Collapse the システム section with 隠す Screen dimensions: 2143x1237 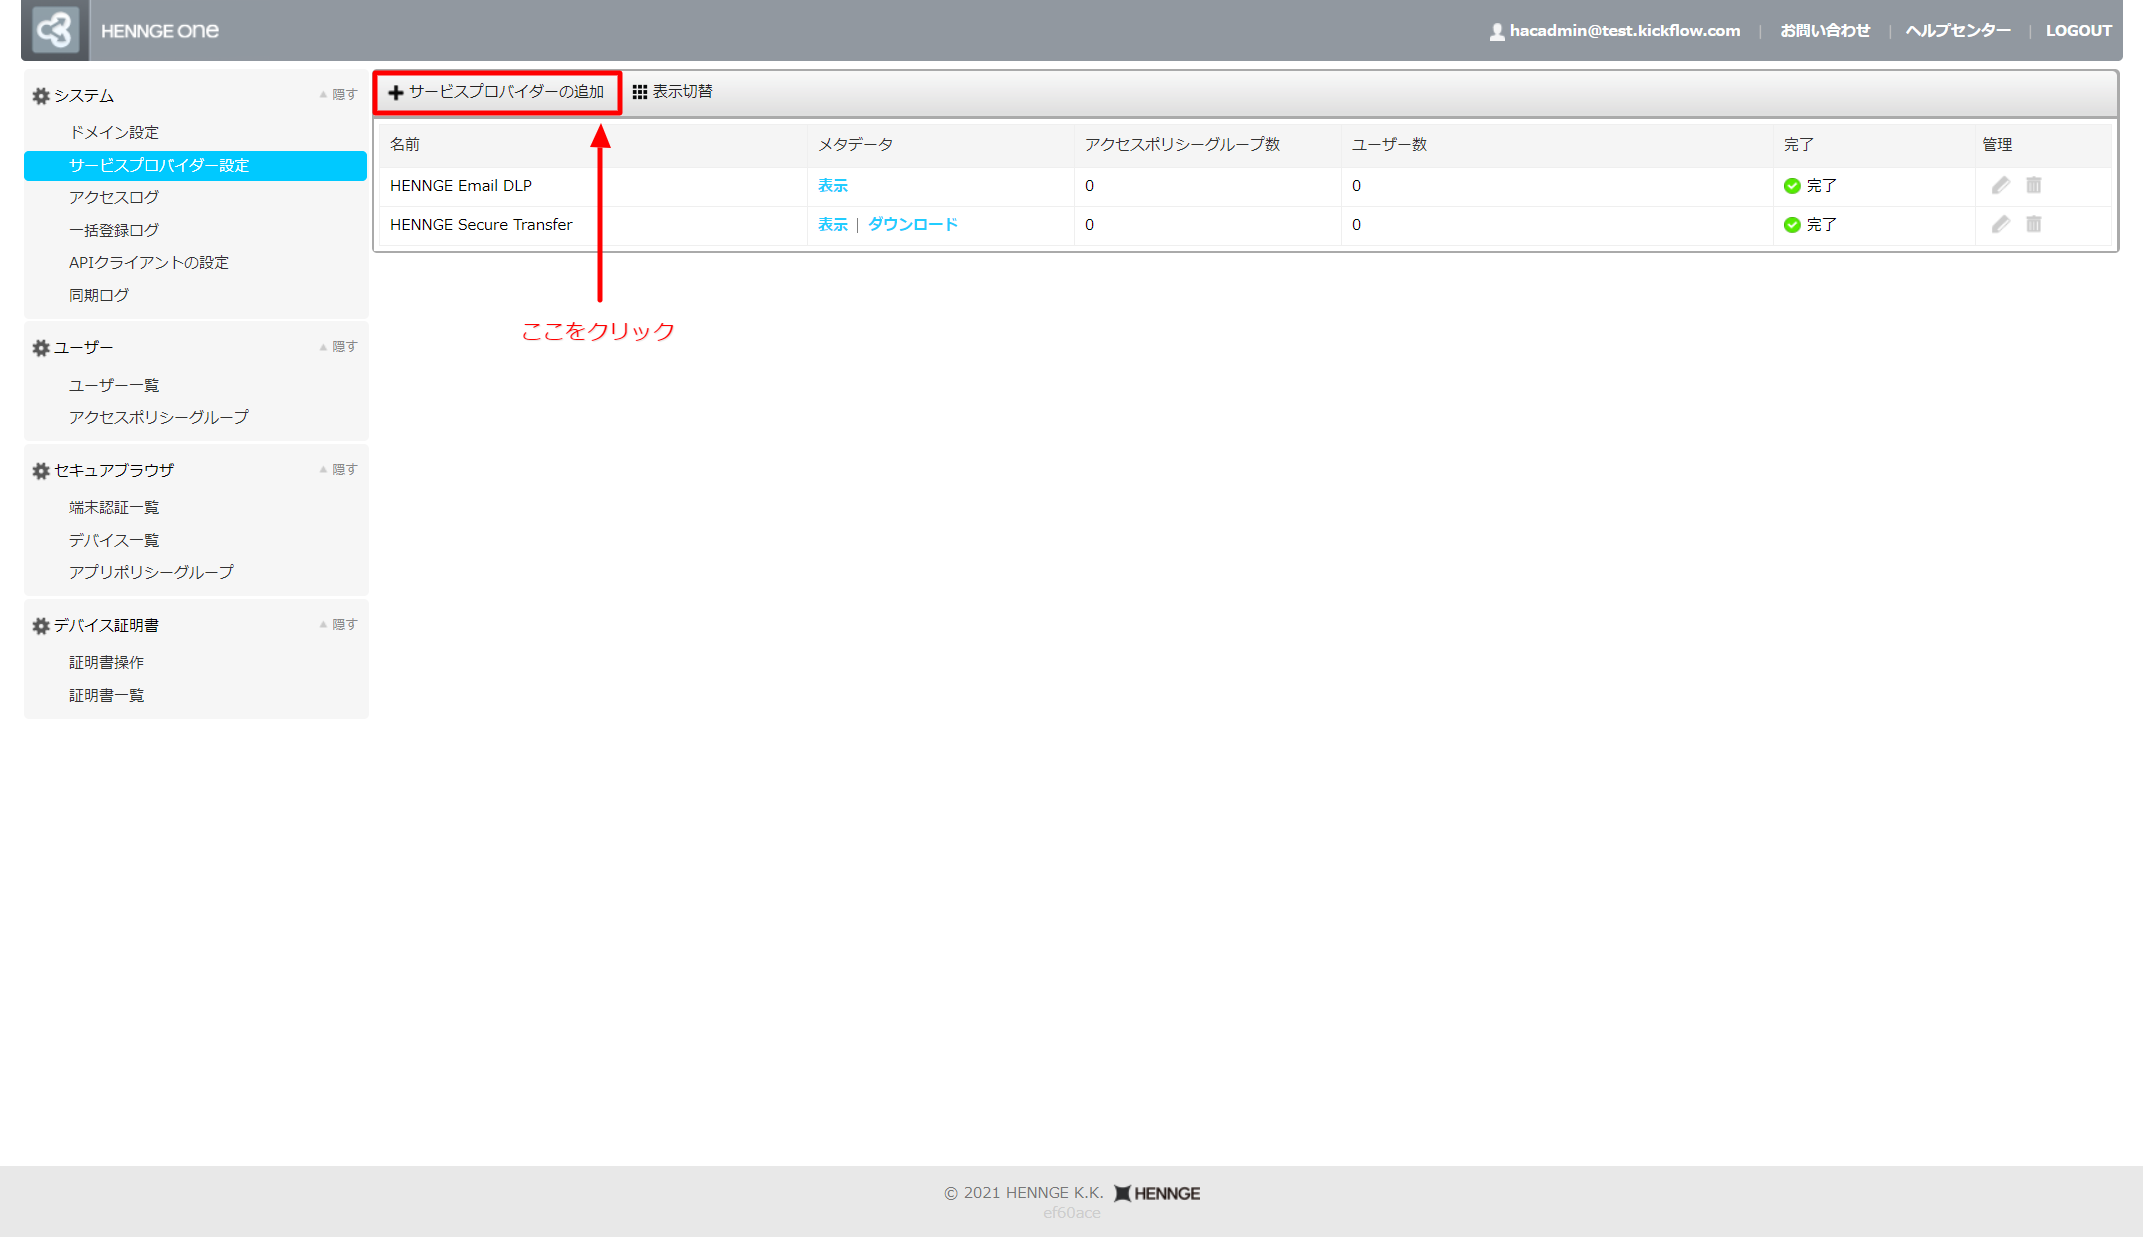[x=338, y=94]
